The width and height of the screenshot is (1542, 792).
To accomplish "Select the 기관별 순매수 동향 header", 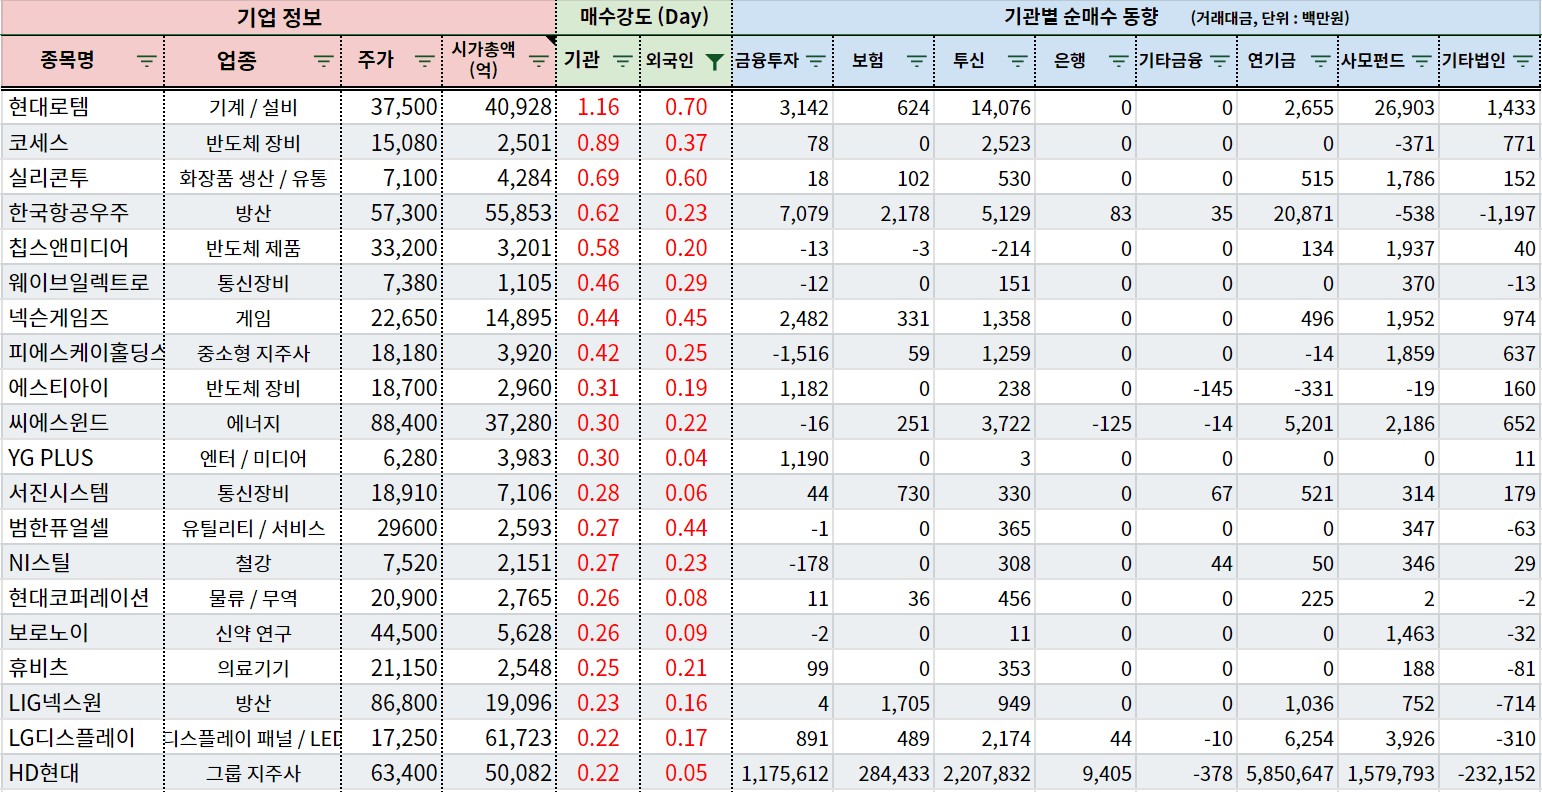I will pyautogui.click(x=1136, y=17).
